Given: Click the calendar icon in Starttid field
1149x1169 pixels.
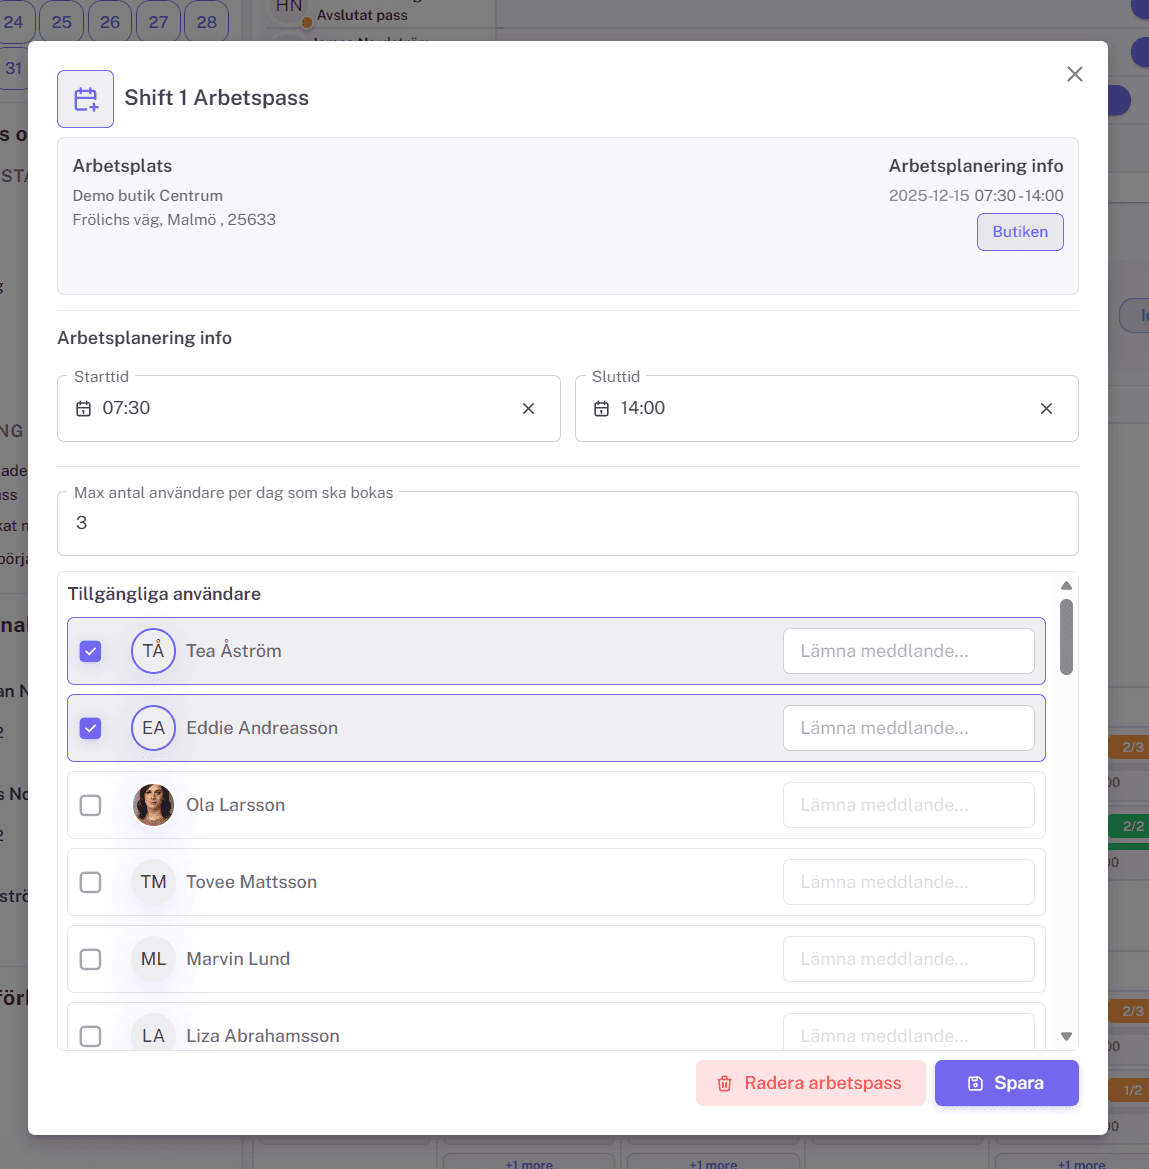Looking at the screenshot, I should [84, 409].
